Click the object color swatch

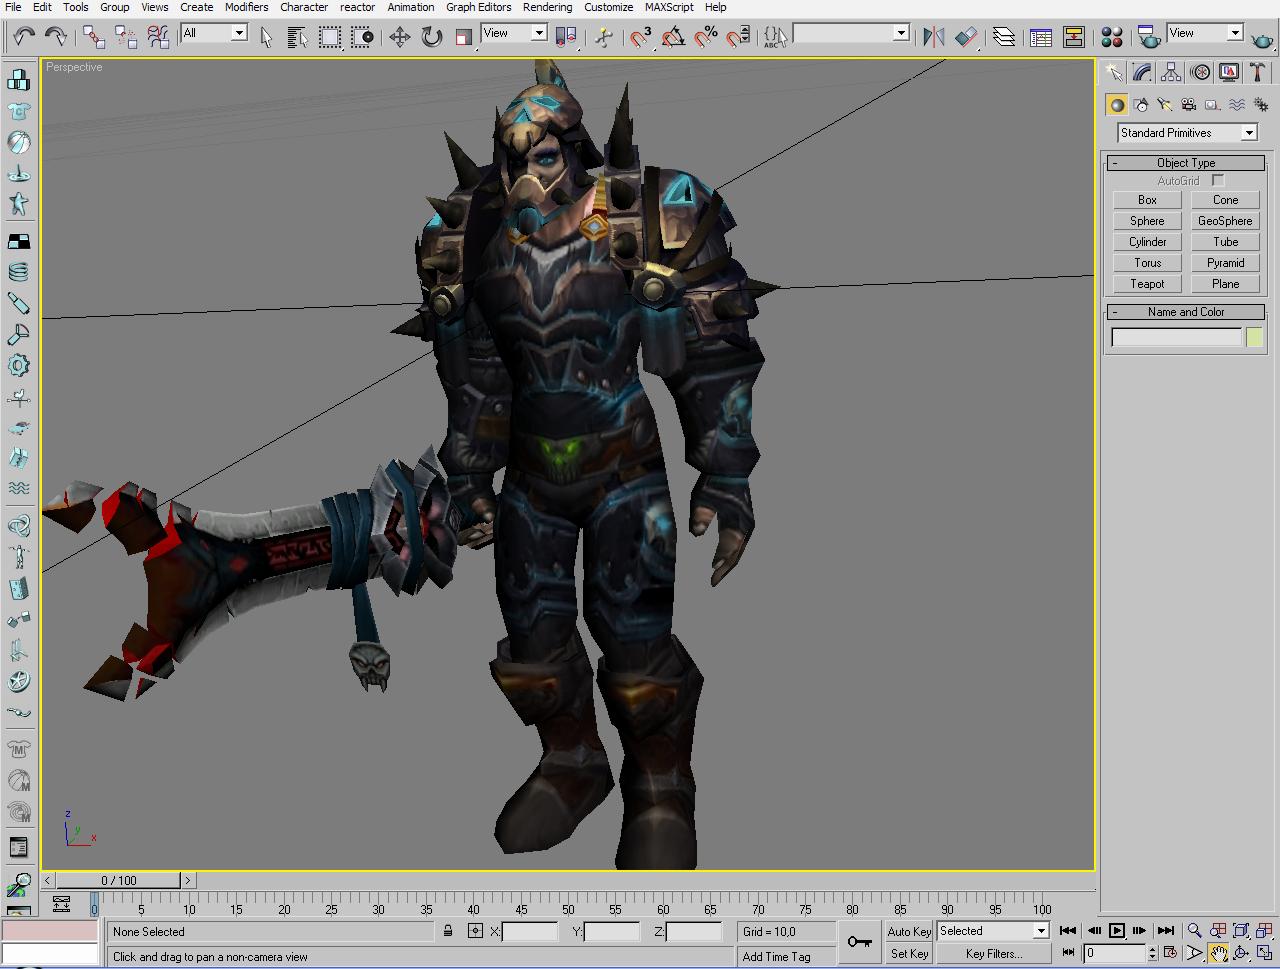pos(1254,338)
